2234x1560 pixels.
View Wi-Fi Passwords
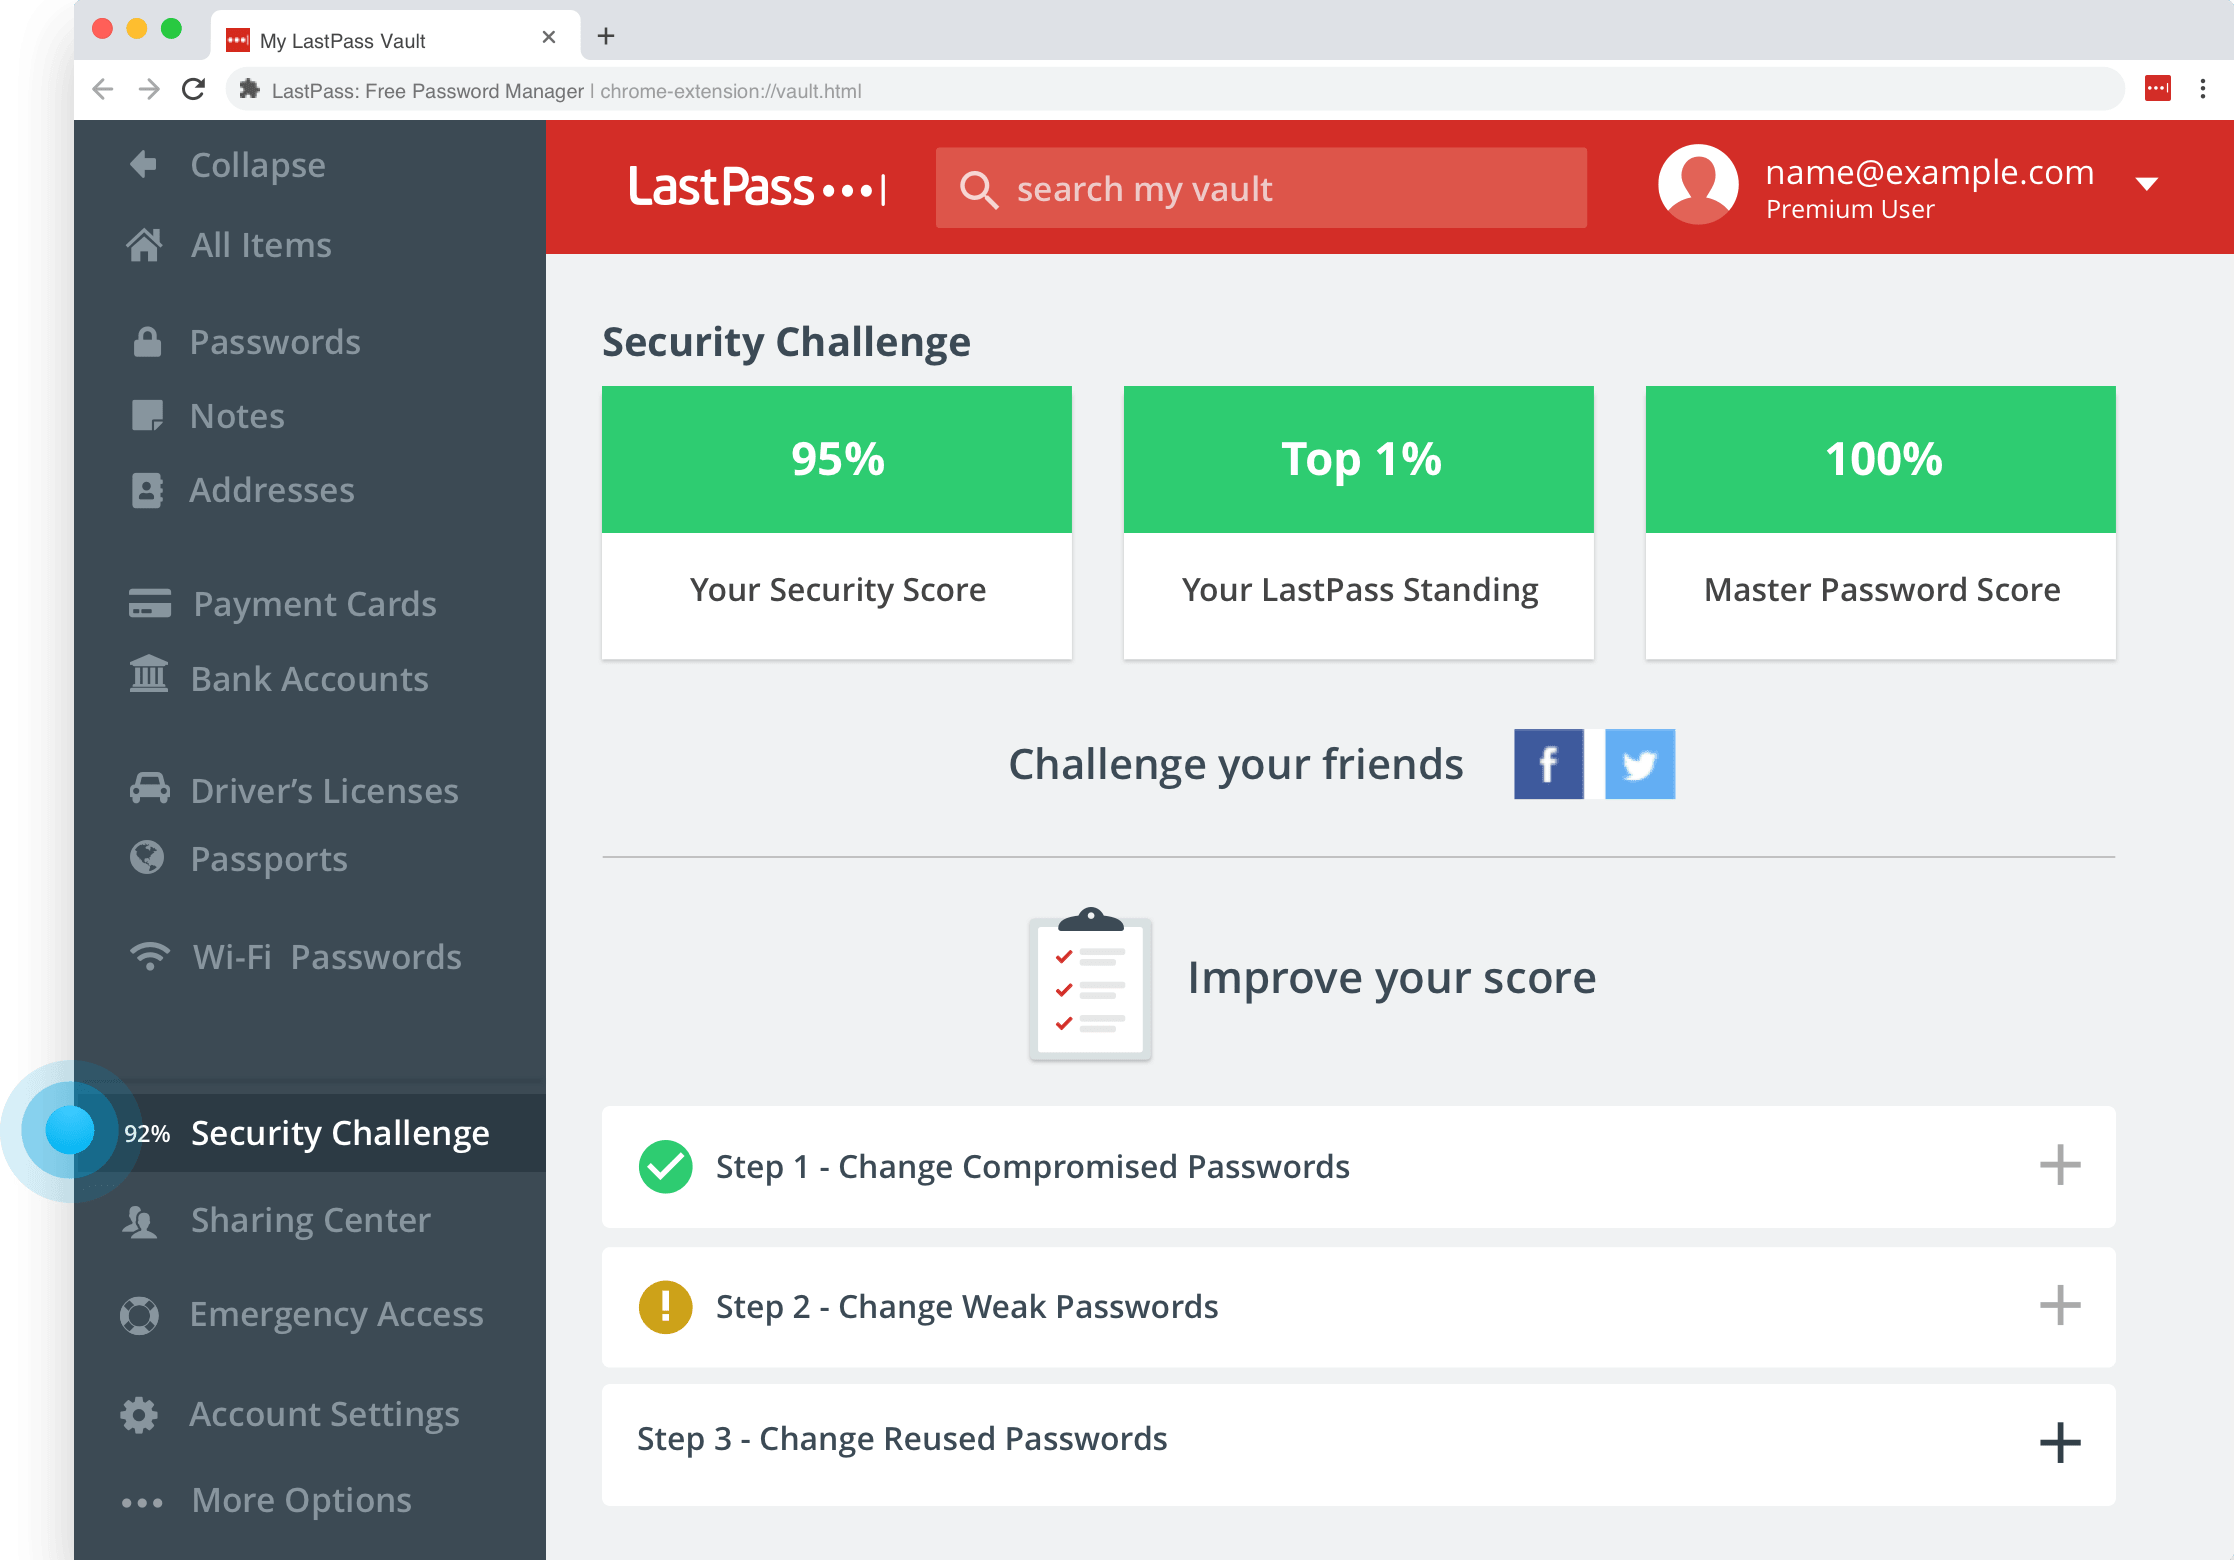click(x=326, y=956)
